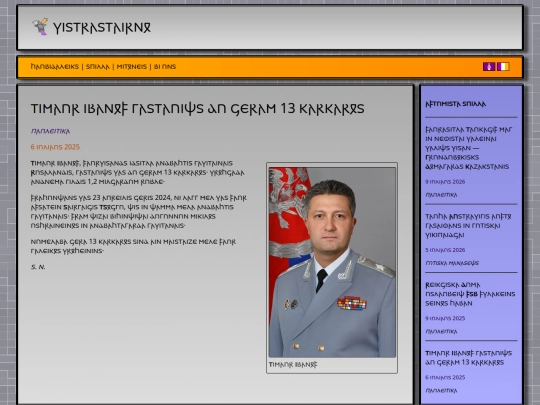540x405 pixels.
Task: Open the uniformed officer portrait photo
Action: pyautogui.click(x=332, y=262)
